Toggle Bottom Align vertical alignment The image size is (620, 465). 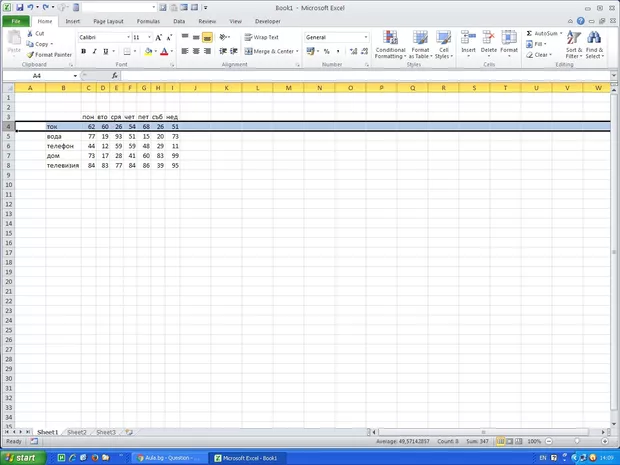[207, 37]
